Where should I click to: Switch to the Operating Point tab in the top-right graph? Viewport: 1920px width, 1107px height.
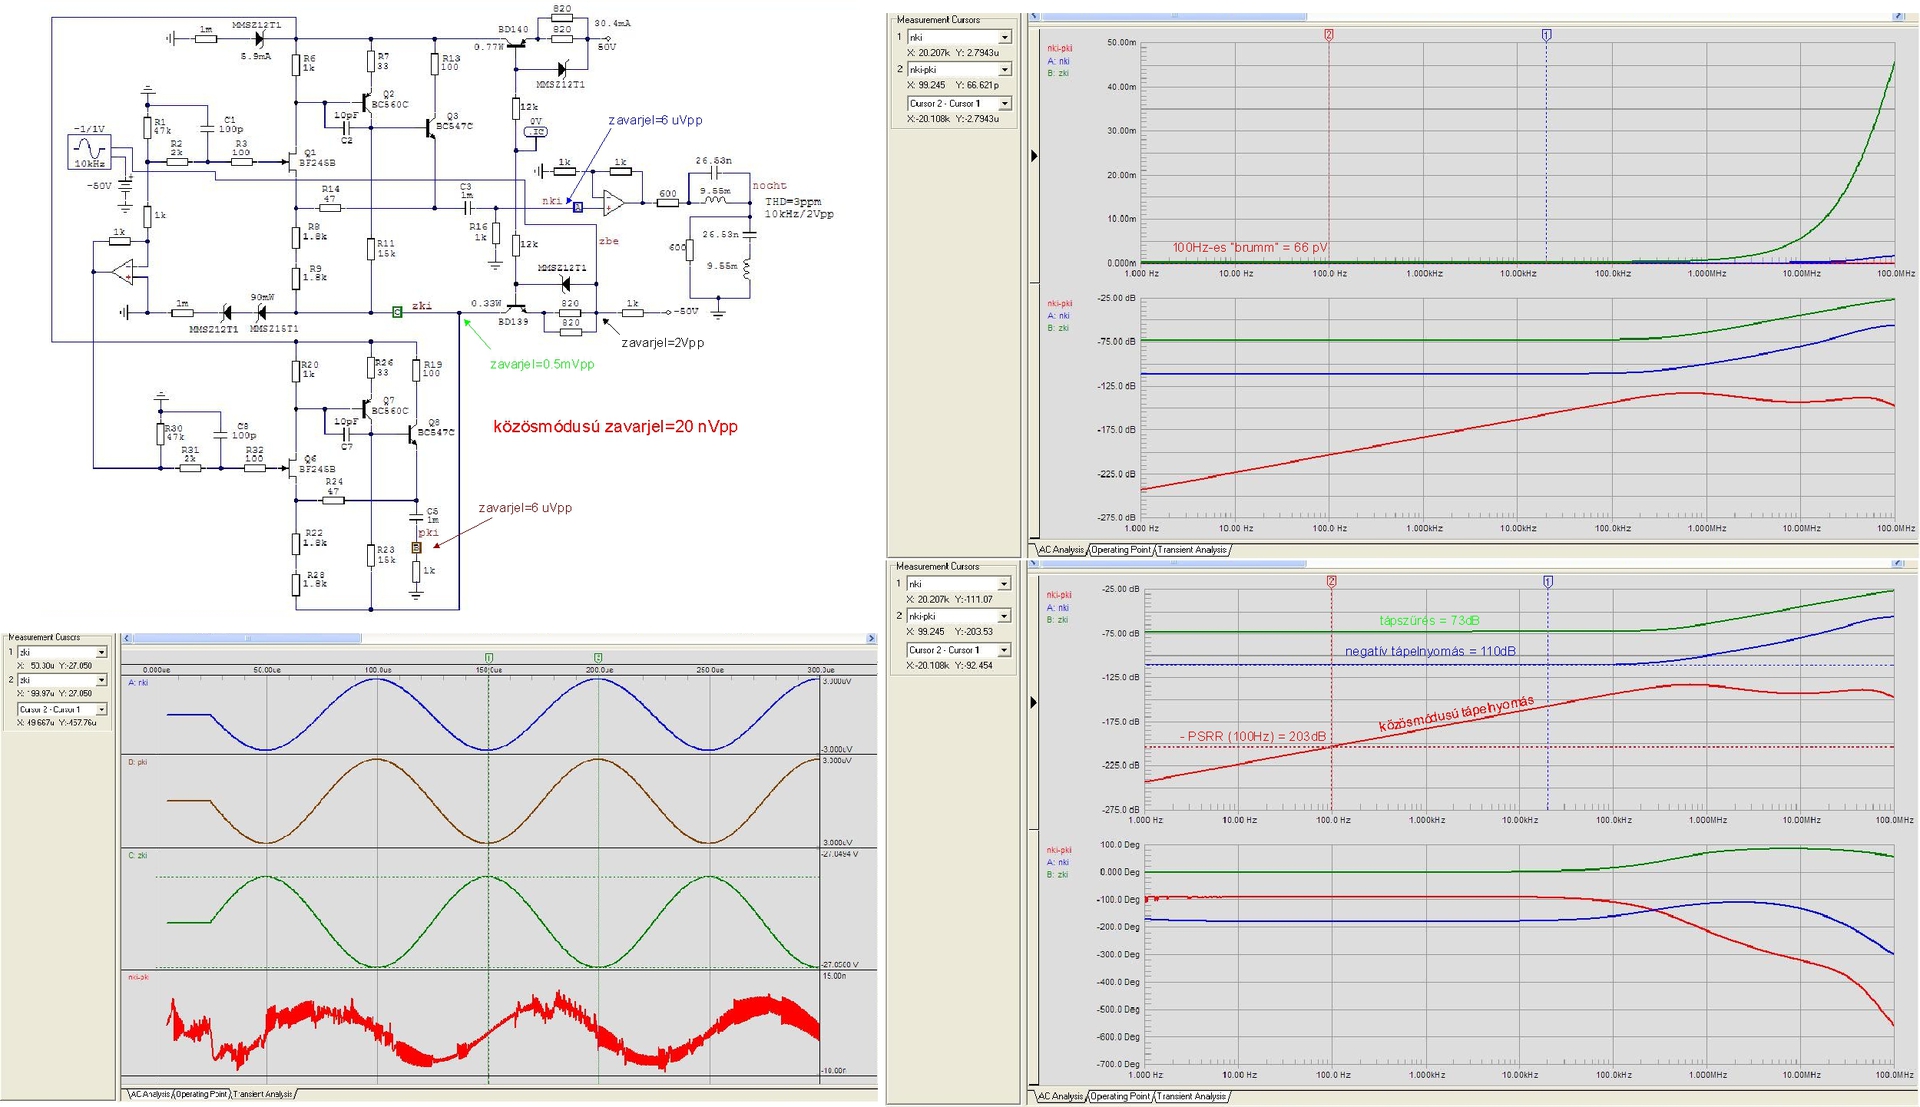pyautogui.click(x=1121, y=550)
